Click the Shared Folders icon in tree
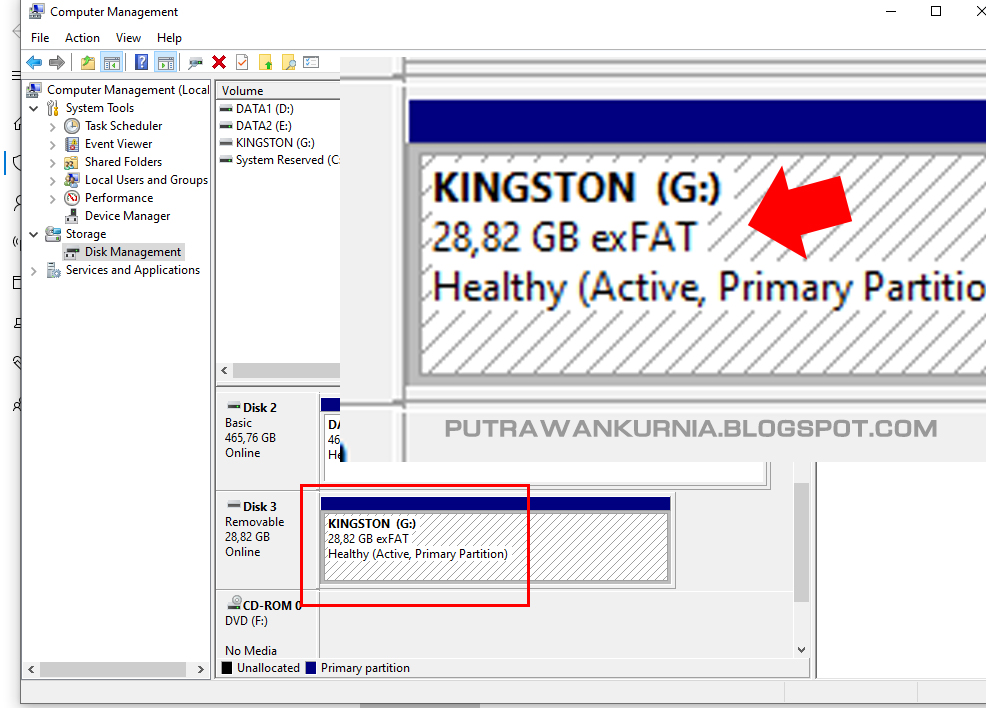The width and height of the screenshot is (986, 708). pyautogui.click(x=72, y=162)
